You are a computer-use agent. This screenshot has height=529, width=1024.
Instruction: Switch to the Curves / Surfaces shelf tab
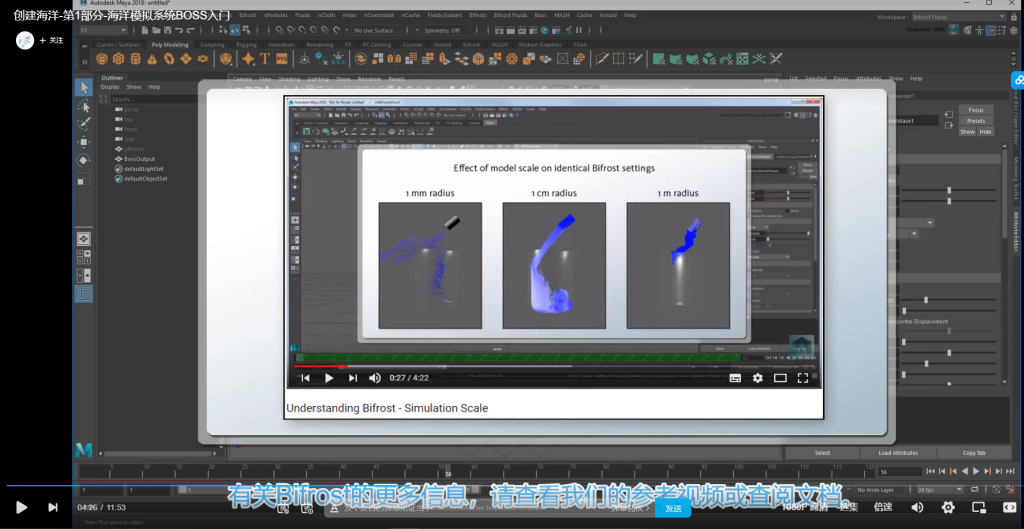point(118,44)
